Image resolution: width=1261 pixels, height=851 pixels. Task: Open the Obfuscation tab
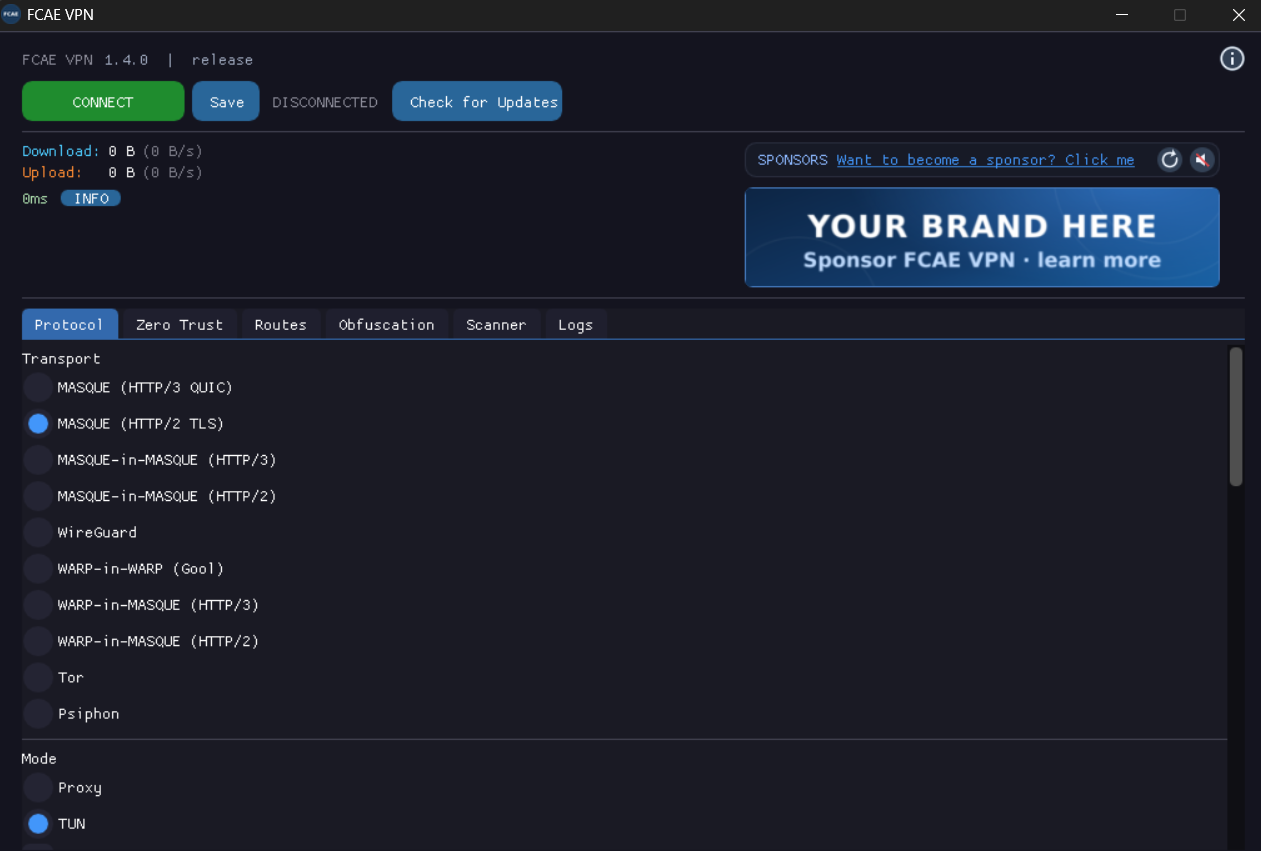tap(387, 325)
